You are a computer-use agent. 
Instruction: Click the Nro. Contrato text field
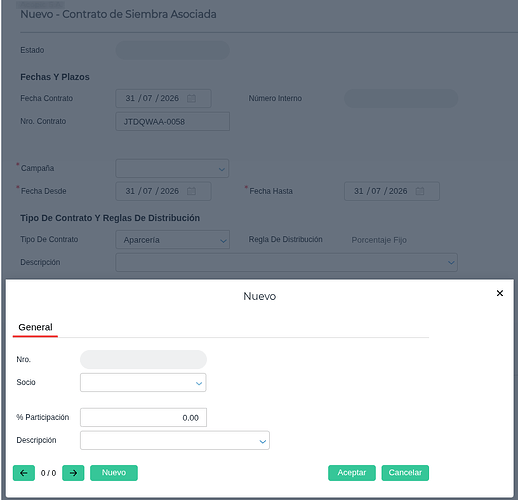pyautogui.click(x=172, y=121)
